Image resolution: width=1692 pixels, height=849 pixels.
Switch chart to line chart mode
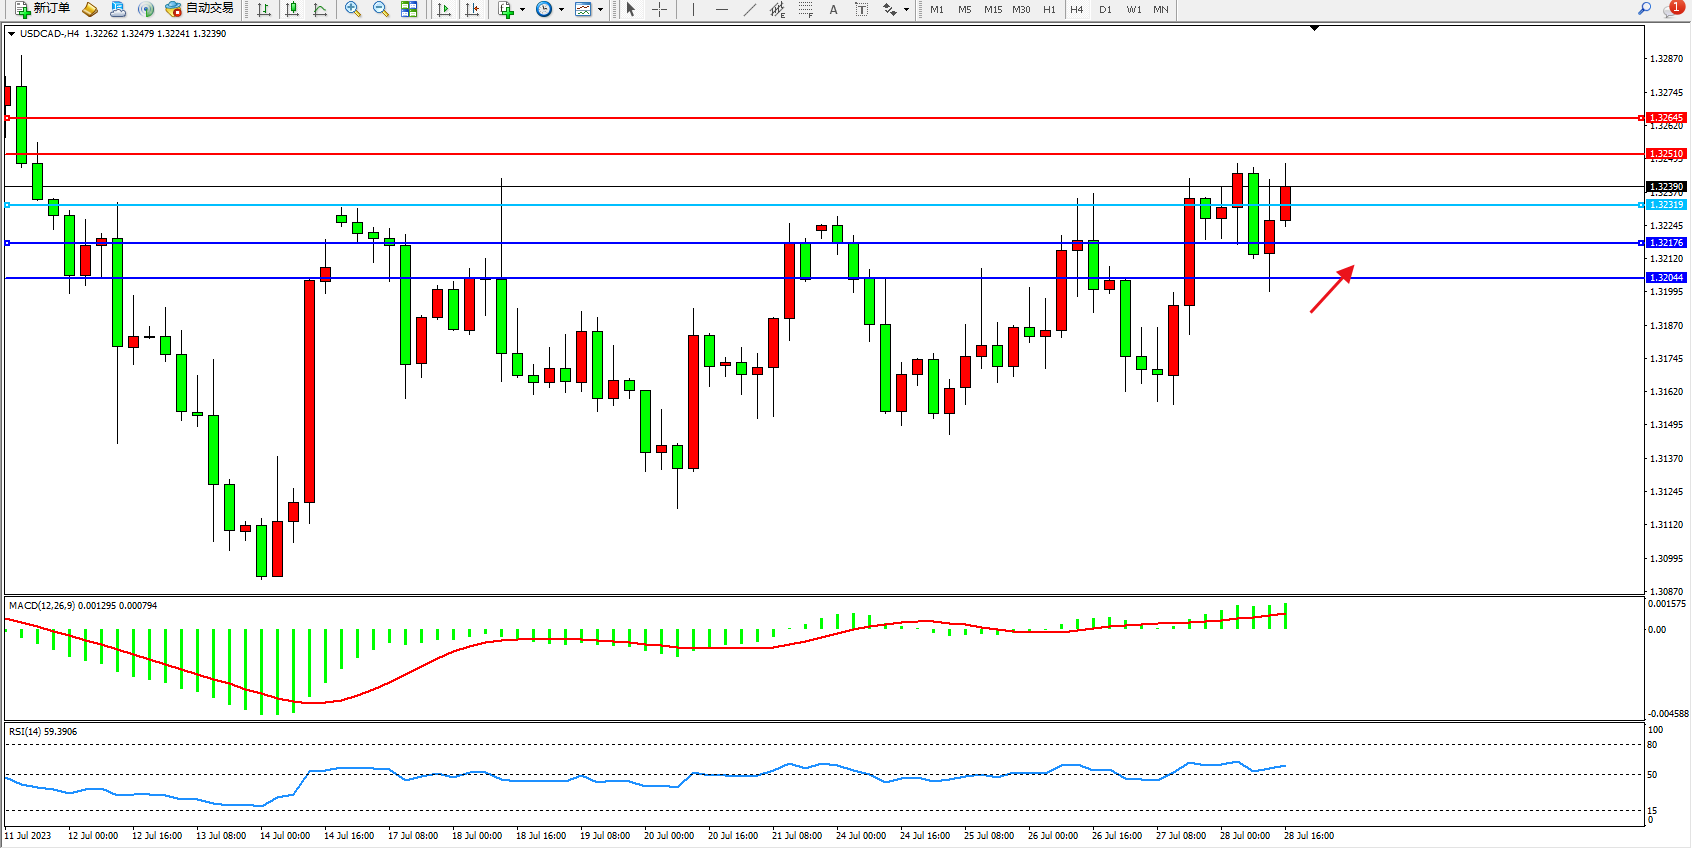(x=320, y=9)
